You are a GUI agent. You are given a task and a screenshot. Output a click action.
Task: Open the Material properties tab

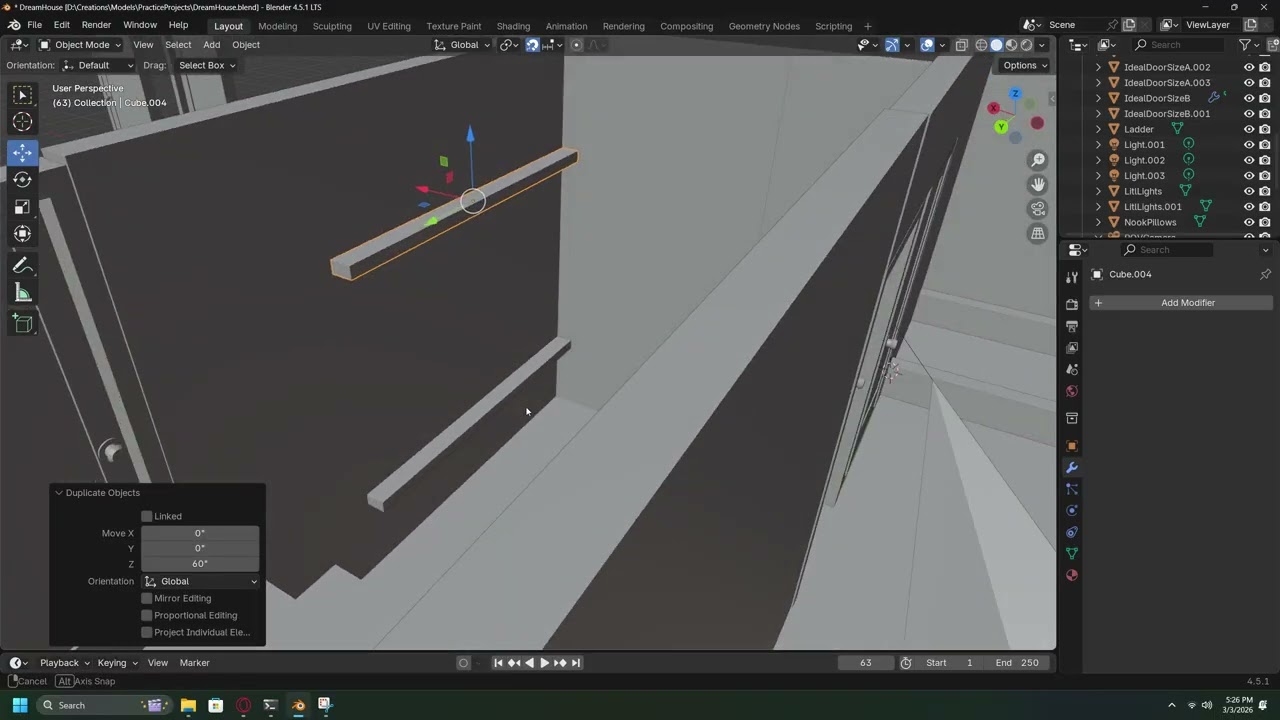pos(1072,575)
